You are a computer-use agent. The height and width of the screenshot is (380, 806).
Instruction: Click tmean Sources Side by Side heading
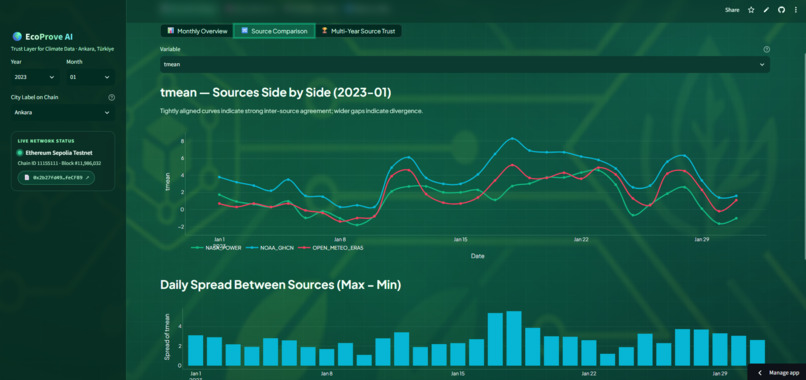276,93
